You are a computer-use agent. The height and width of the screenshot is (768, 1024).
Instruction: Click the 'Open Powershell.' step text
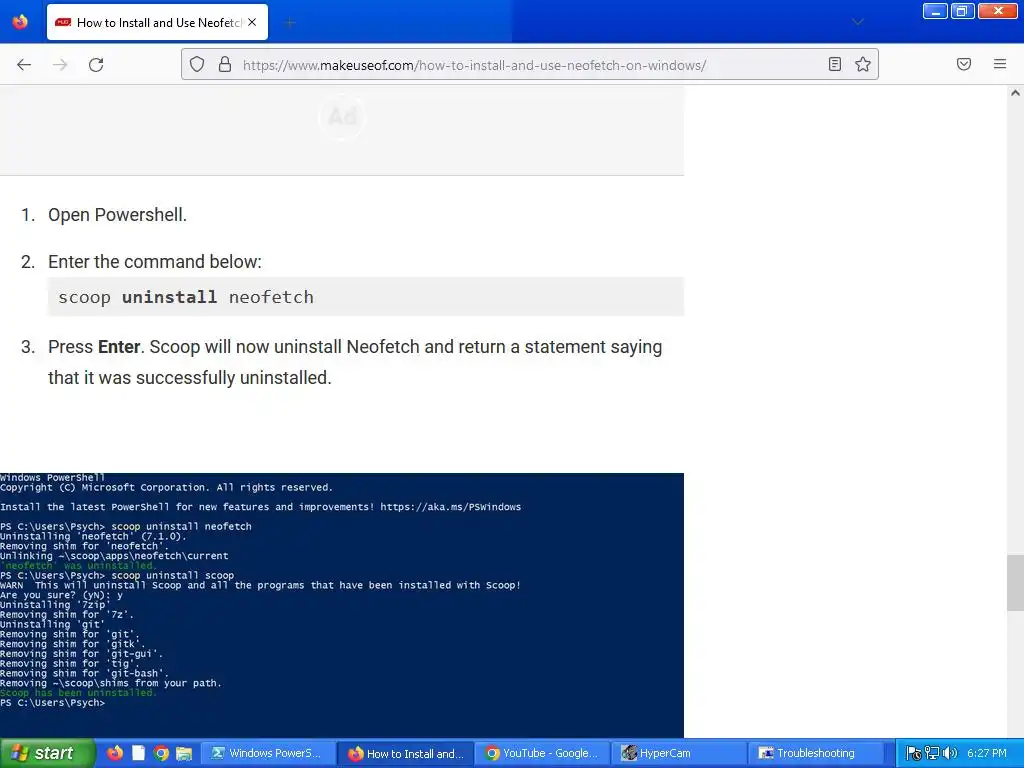pyautogui.click(x=118, y=215)
